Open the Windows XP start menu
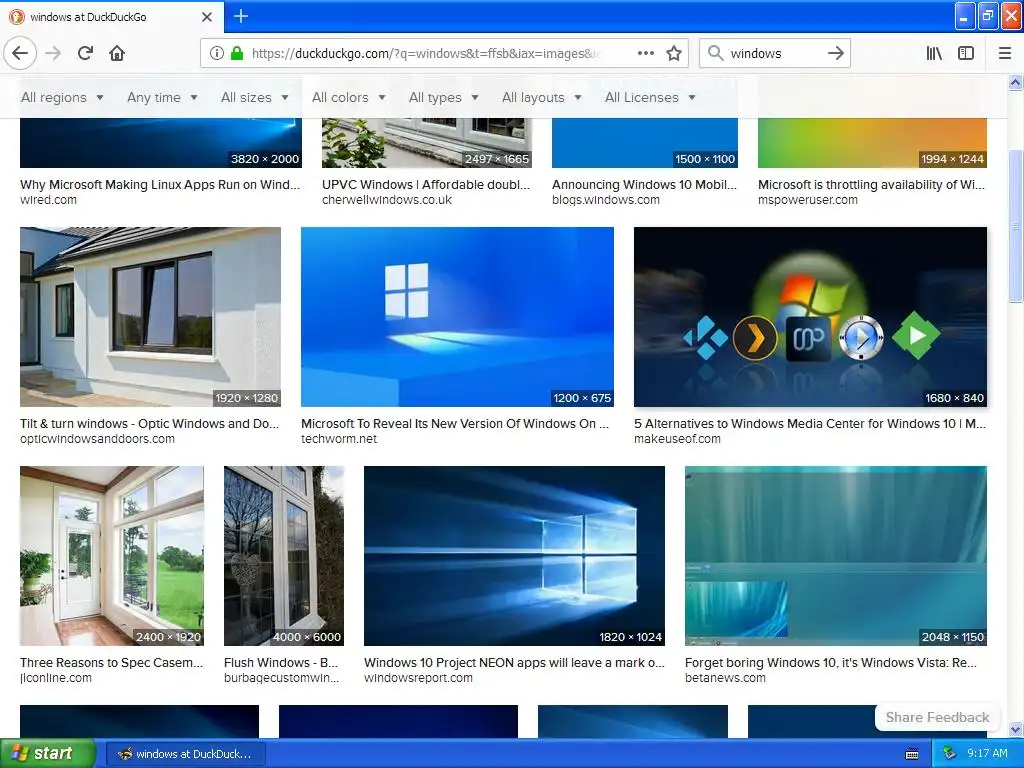Image resolution: width=1024 pixels, height=768 pixels. [48, 754]
